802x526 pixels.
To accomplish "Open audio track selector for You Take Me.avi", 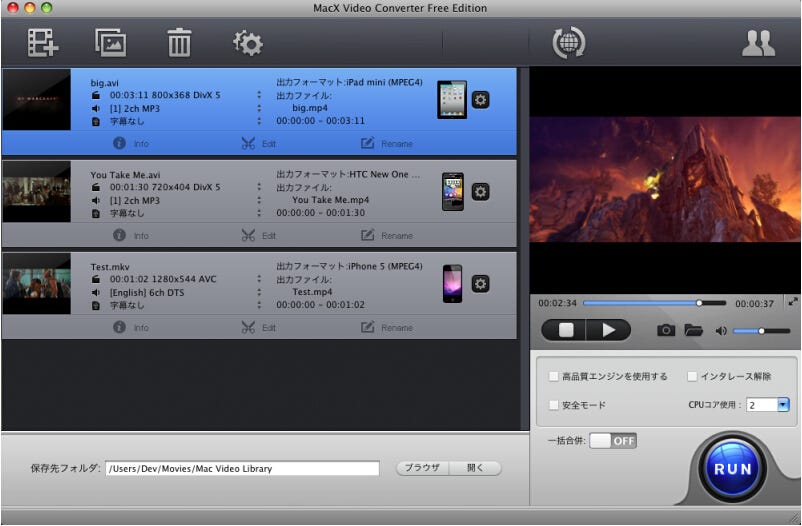I will (259, 201).
